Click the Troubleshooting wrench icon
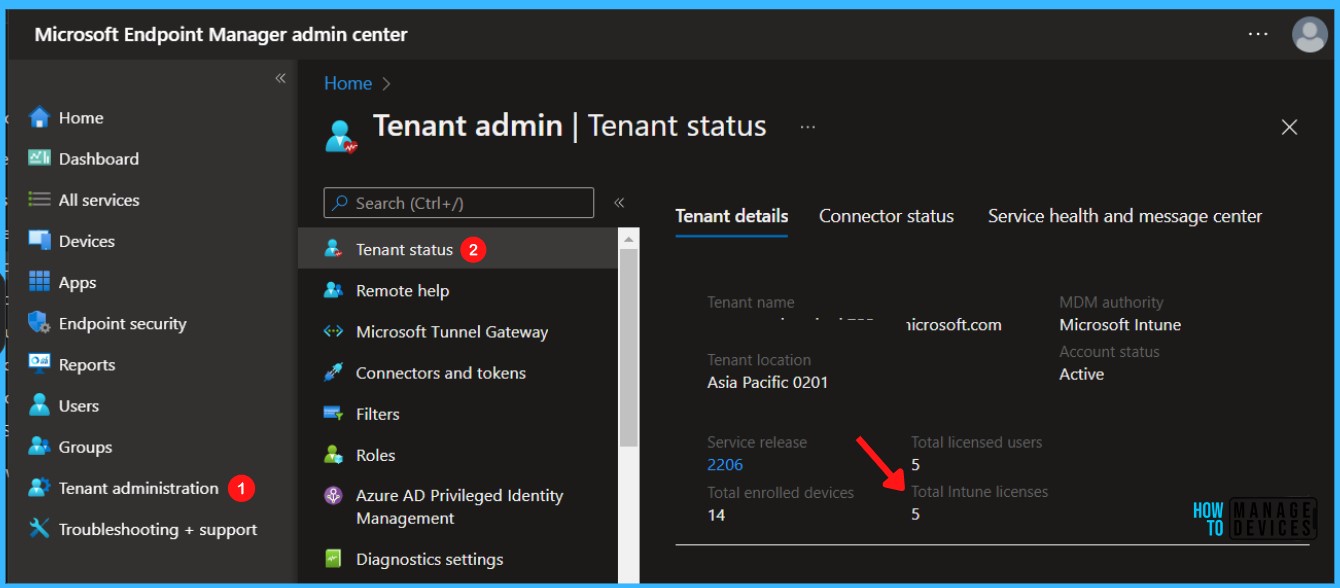The height and width of the screenshot is (588, 1340). (39, 529)
